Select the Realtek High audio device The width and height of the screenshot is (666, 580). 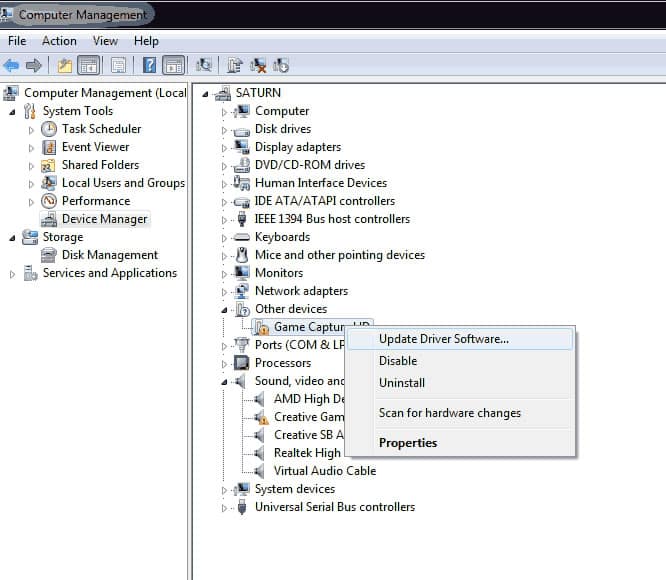tap(307, 453)
